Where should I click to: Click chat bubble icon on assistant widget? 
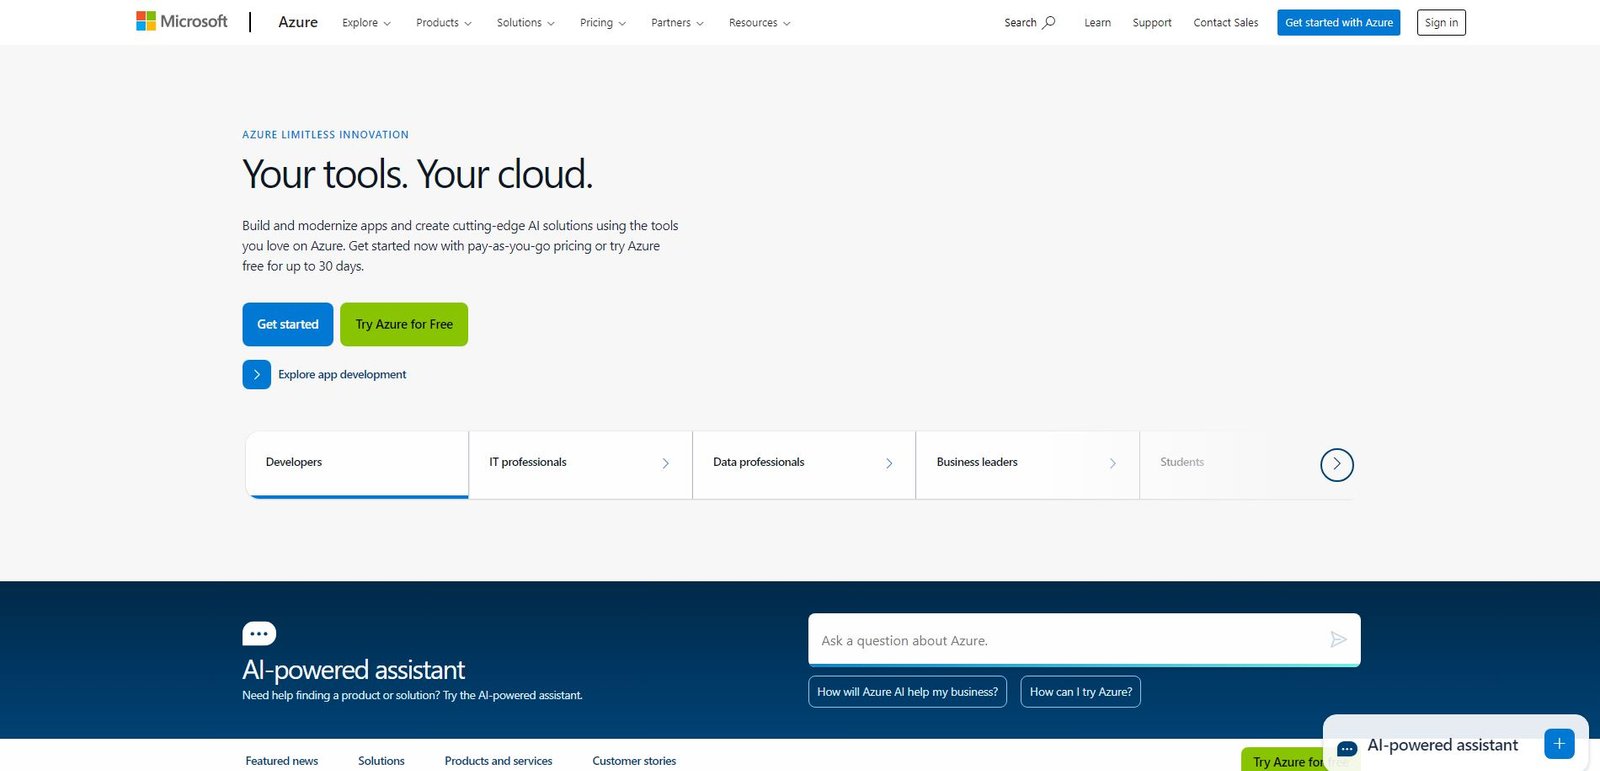(x=1346, y=748)
